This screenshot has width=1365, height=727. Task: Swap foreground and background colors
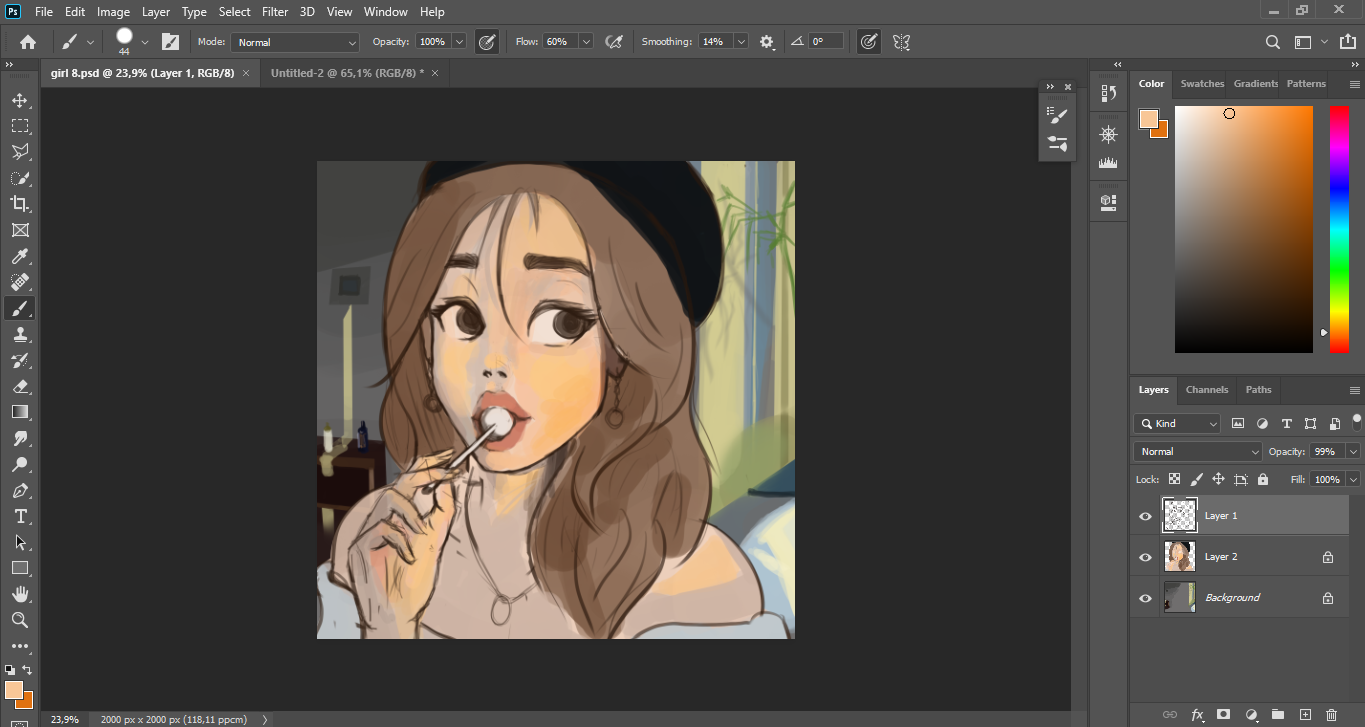[x=27, y=670]
